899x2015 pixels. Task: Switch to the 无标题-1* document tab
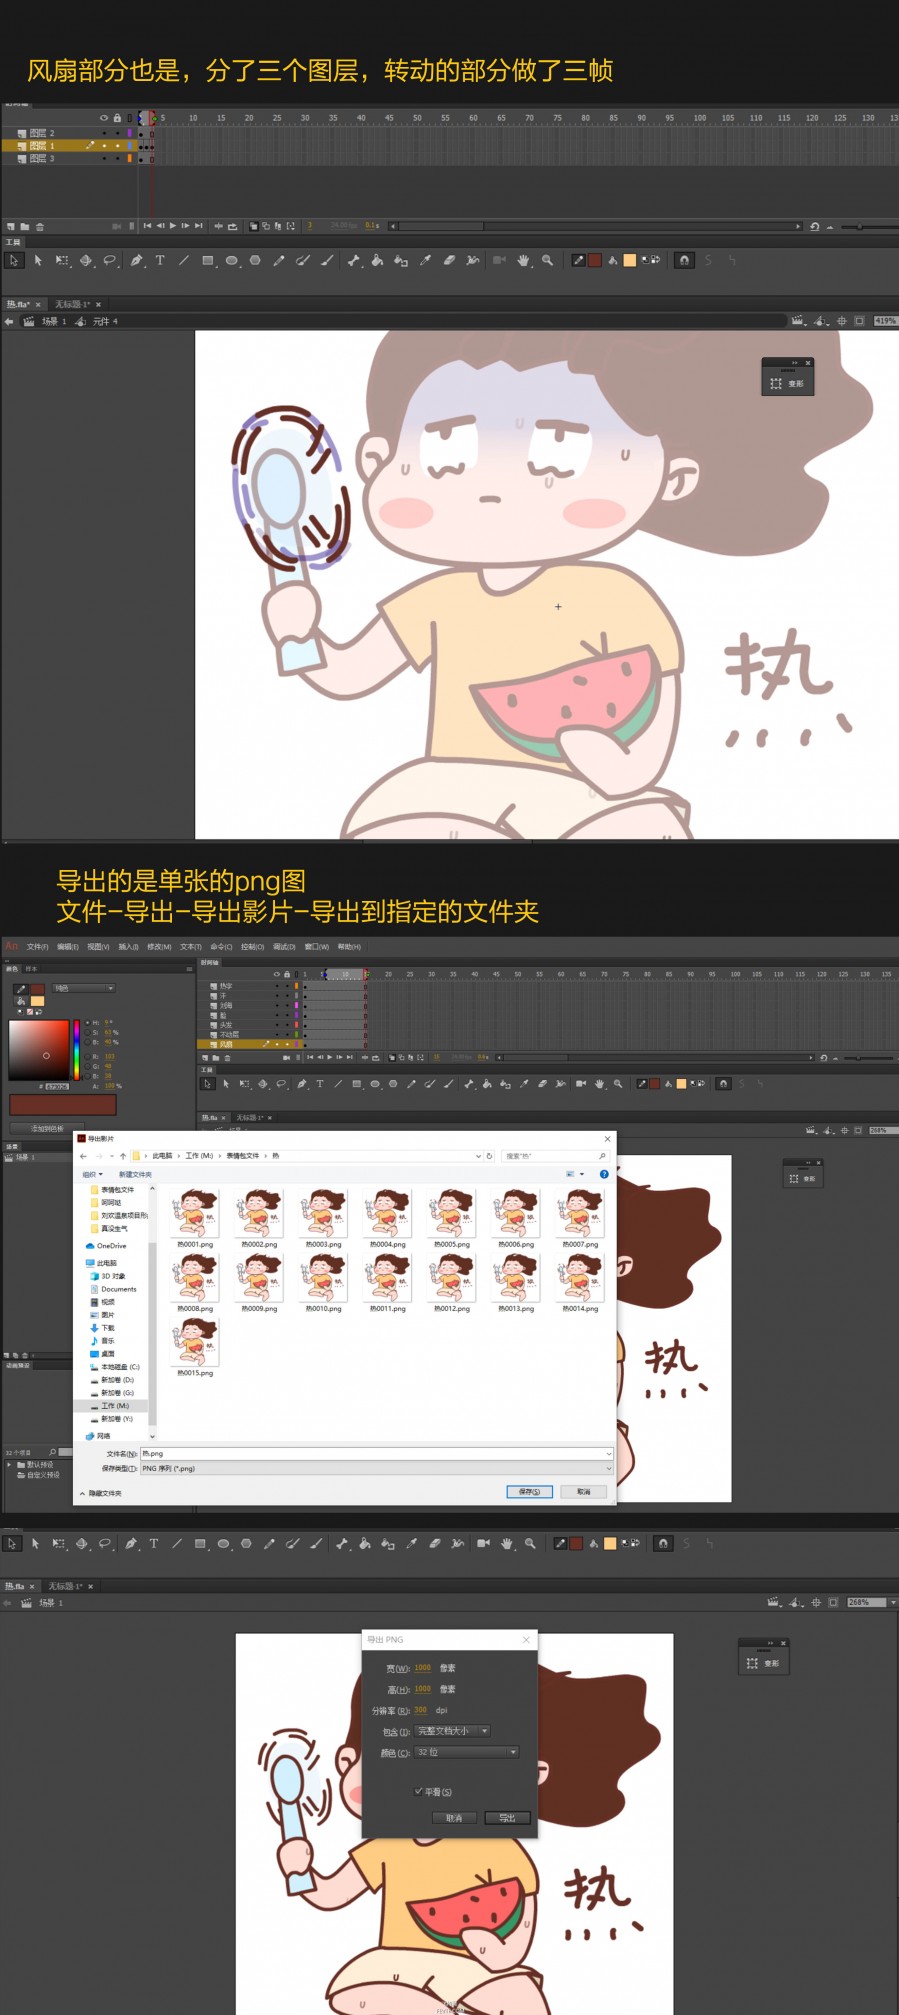click(72, 304)
